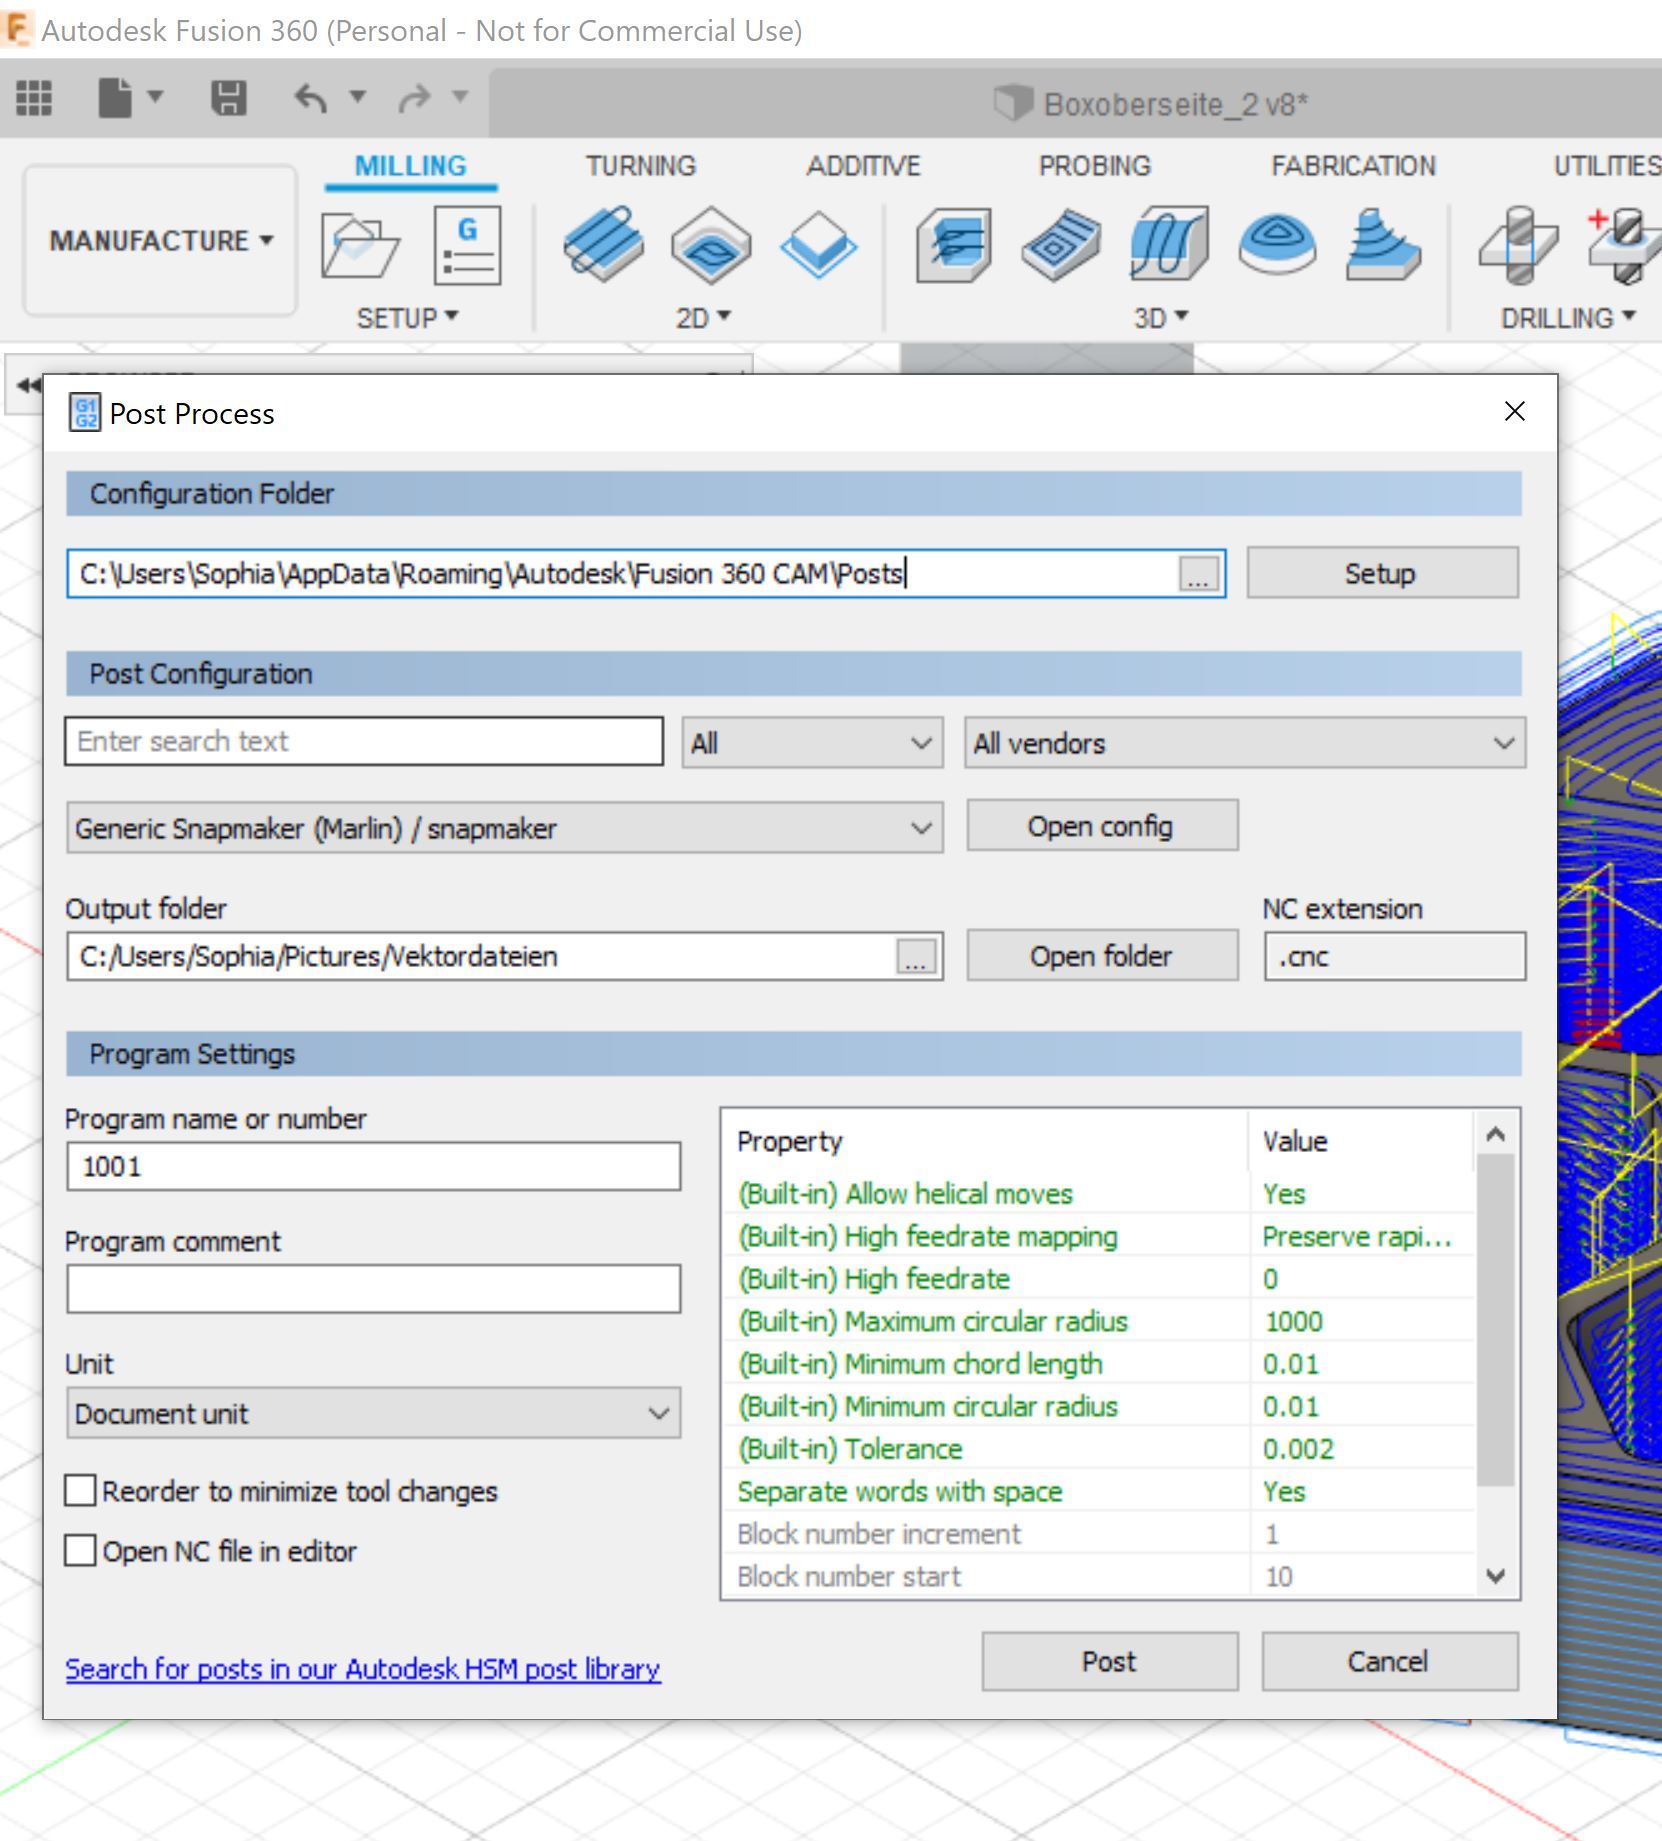The image size is (1662, 1841).
Task: Click the Program name or number field
Action: (x=373, y=1166)
